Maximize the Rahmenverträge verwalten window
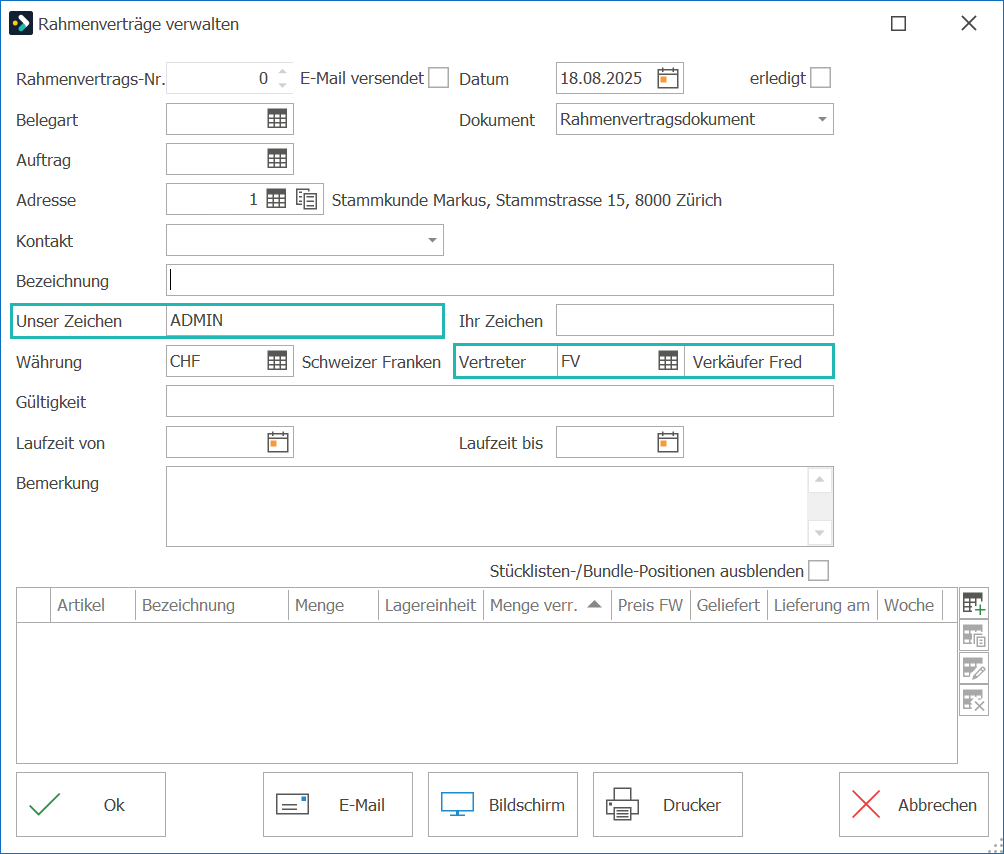 click(x=898, y=24)
